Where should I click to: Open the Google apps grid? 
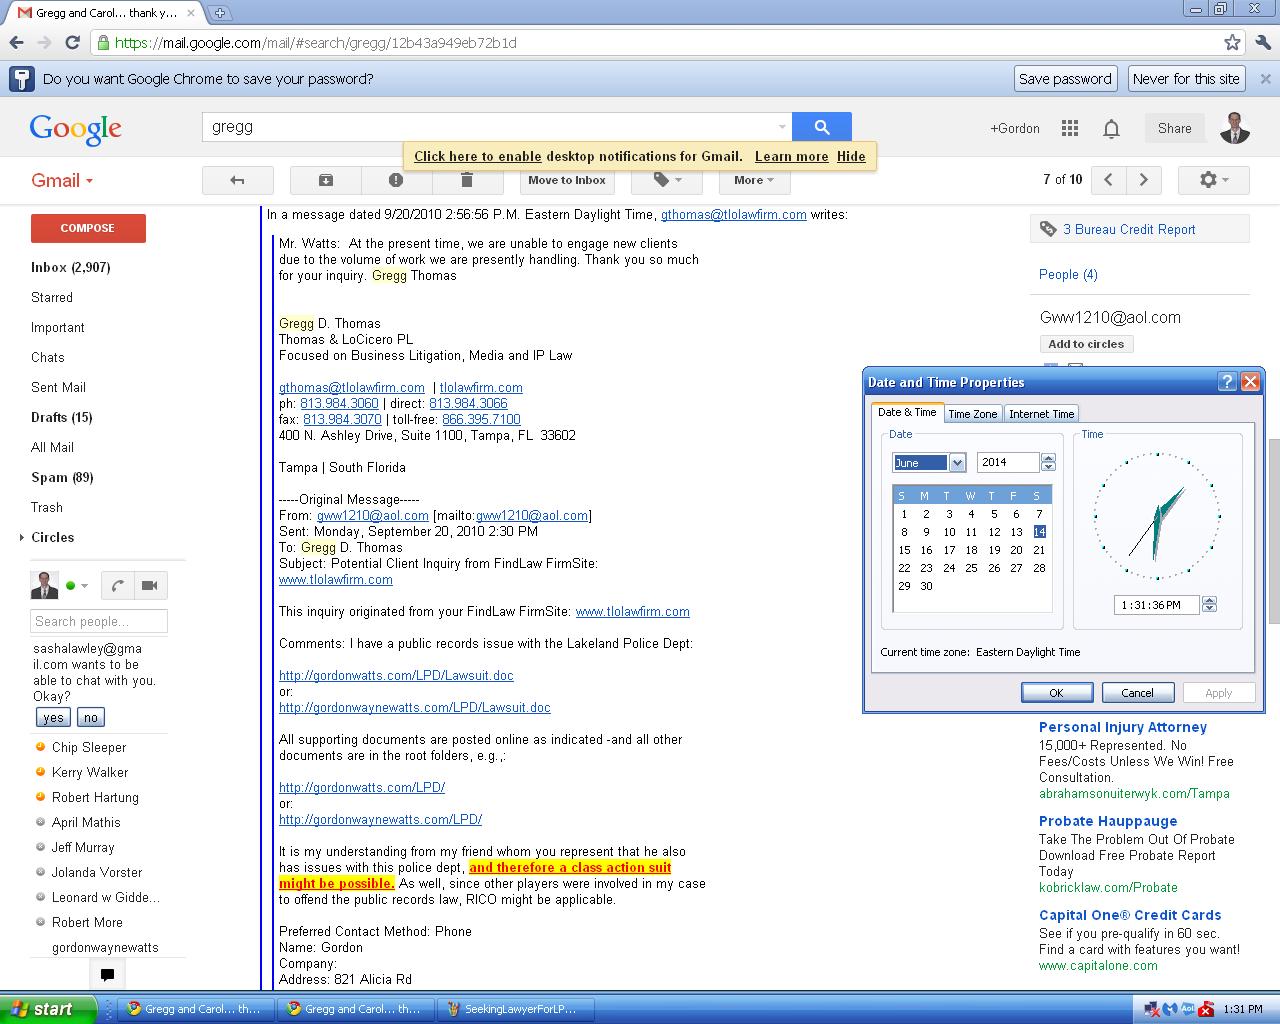[1070, 128]
